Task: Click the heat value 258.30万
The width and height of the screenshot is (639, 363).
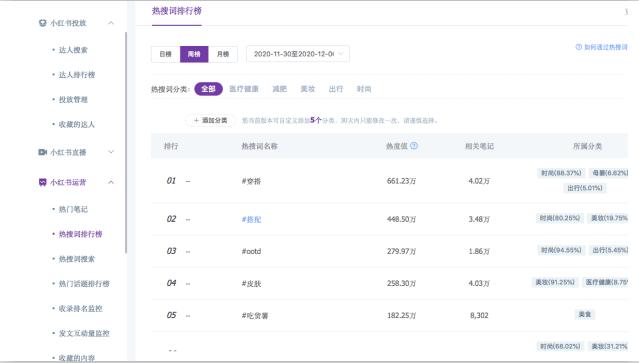Action: [x=401, y=283]
